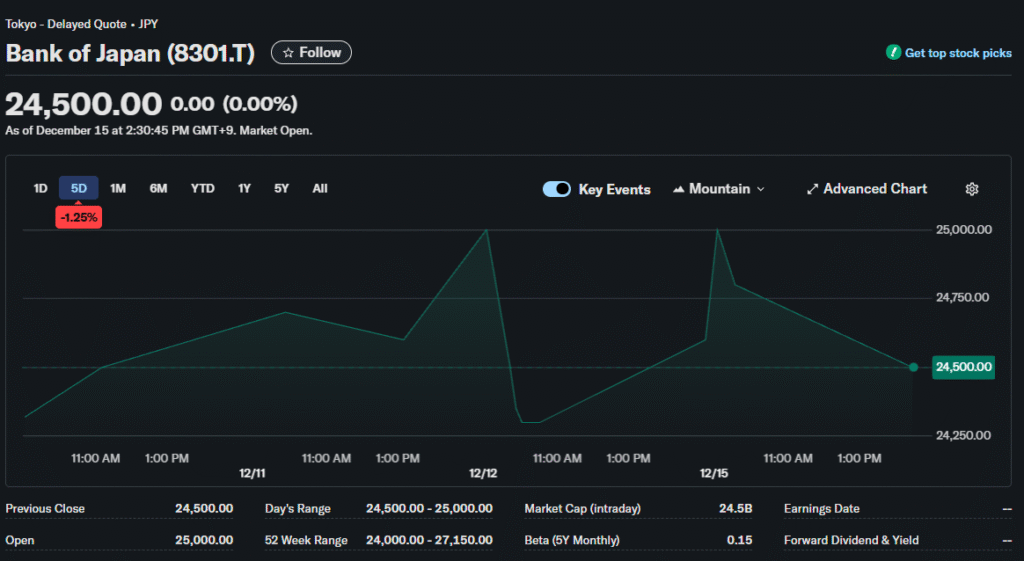The image size is (1024, 561).
Task: Select the 5Y time range
Action: coord(281,188)
